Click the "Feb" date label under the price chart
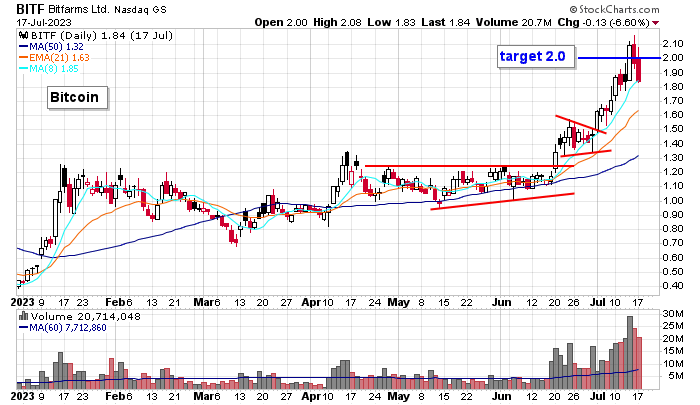Image resolution: width=700 pixels, height=405 pixels. pyautogui.click(x=115, y=302)
